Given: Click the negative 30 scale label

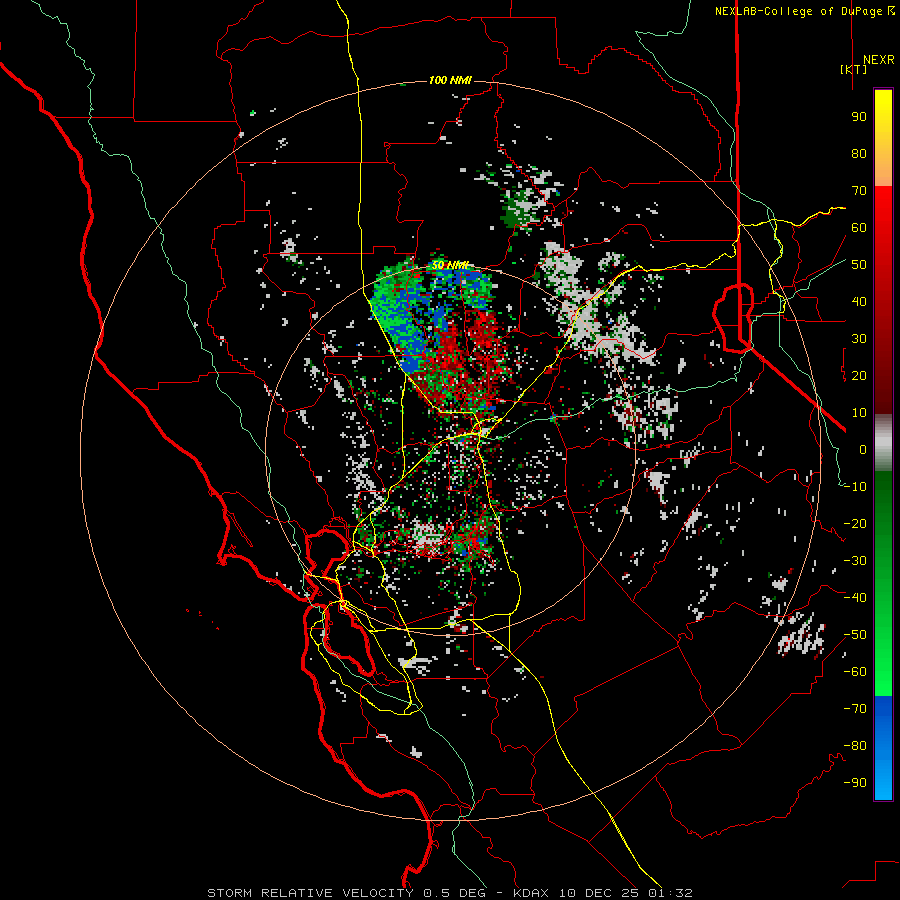Looking at the screenshot, I should [855, 561].
